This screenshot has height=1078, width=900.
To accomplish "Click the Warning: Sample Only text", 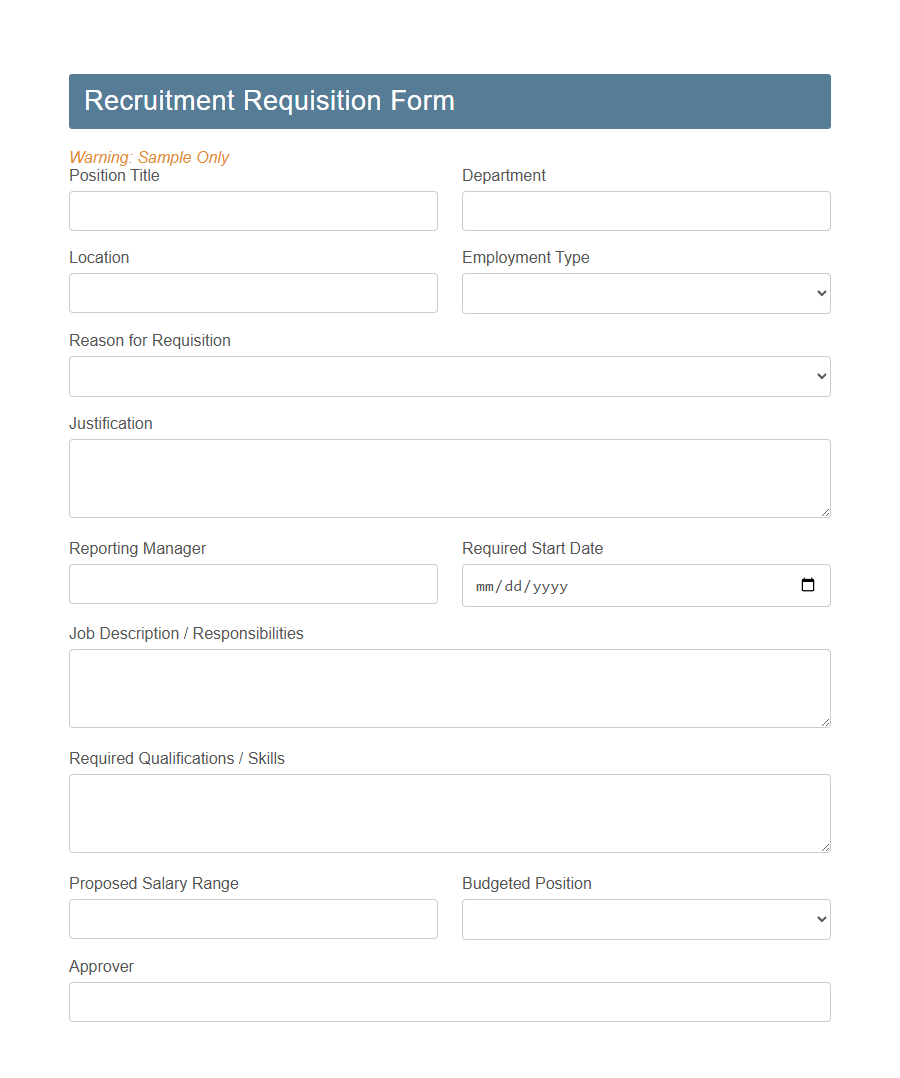I will click(149, 157).
